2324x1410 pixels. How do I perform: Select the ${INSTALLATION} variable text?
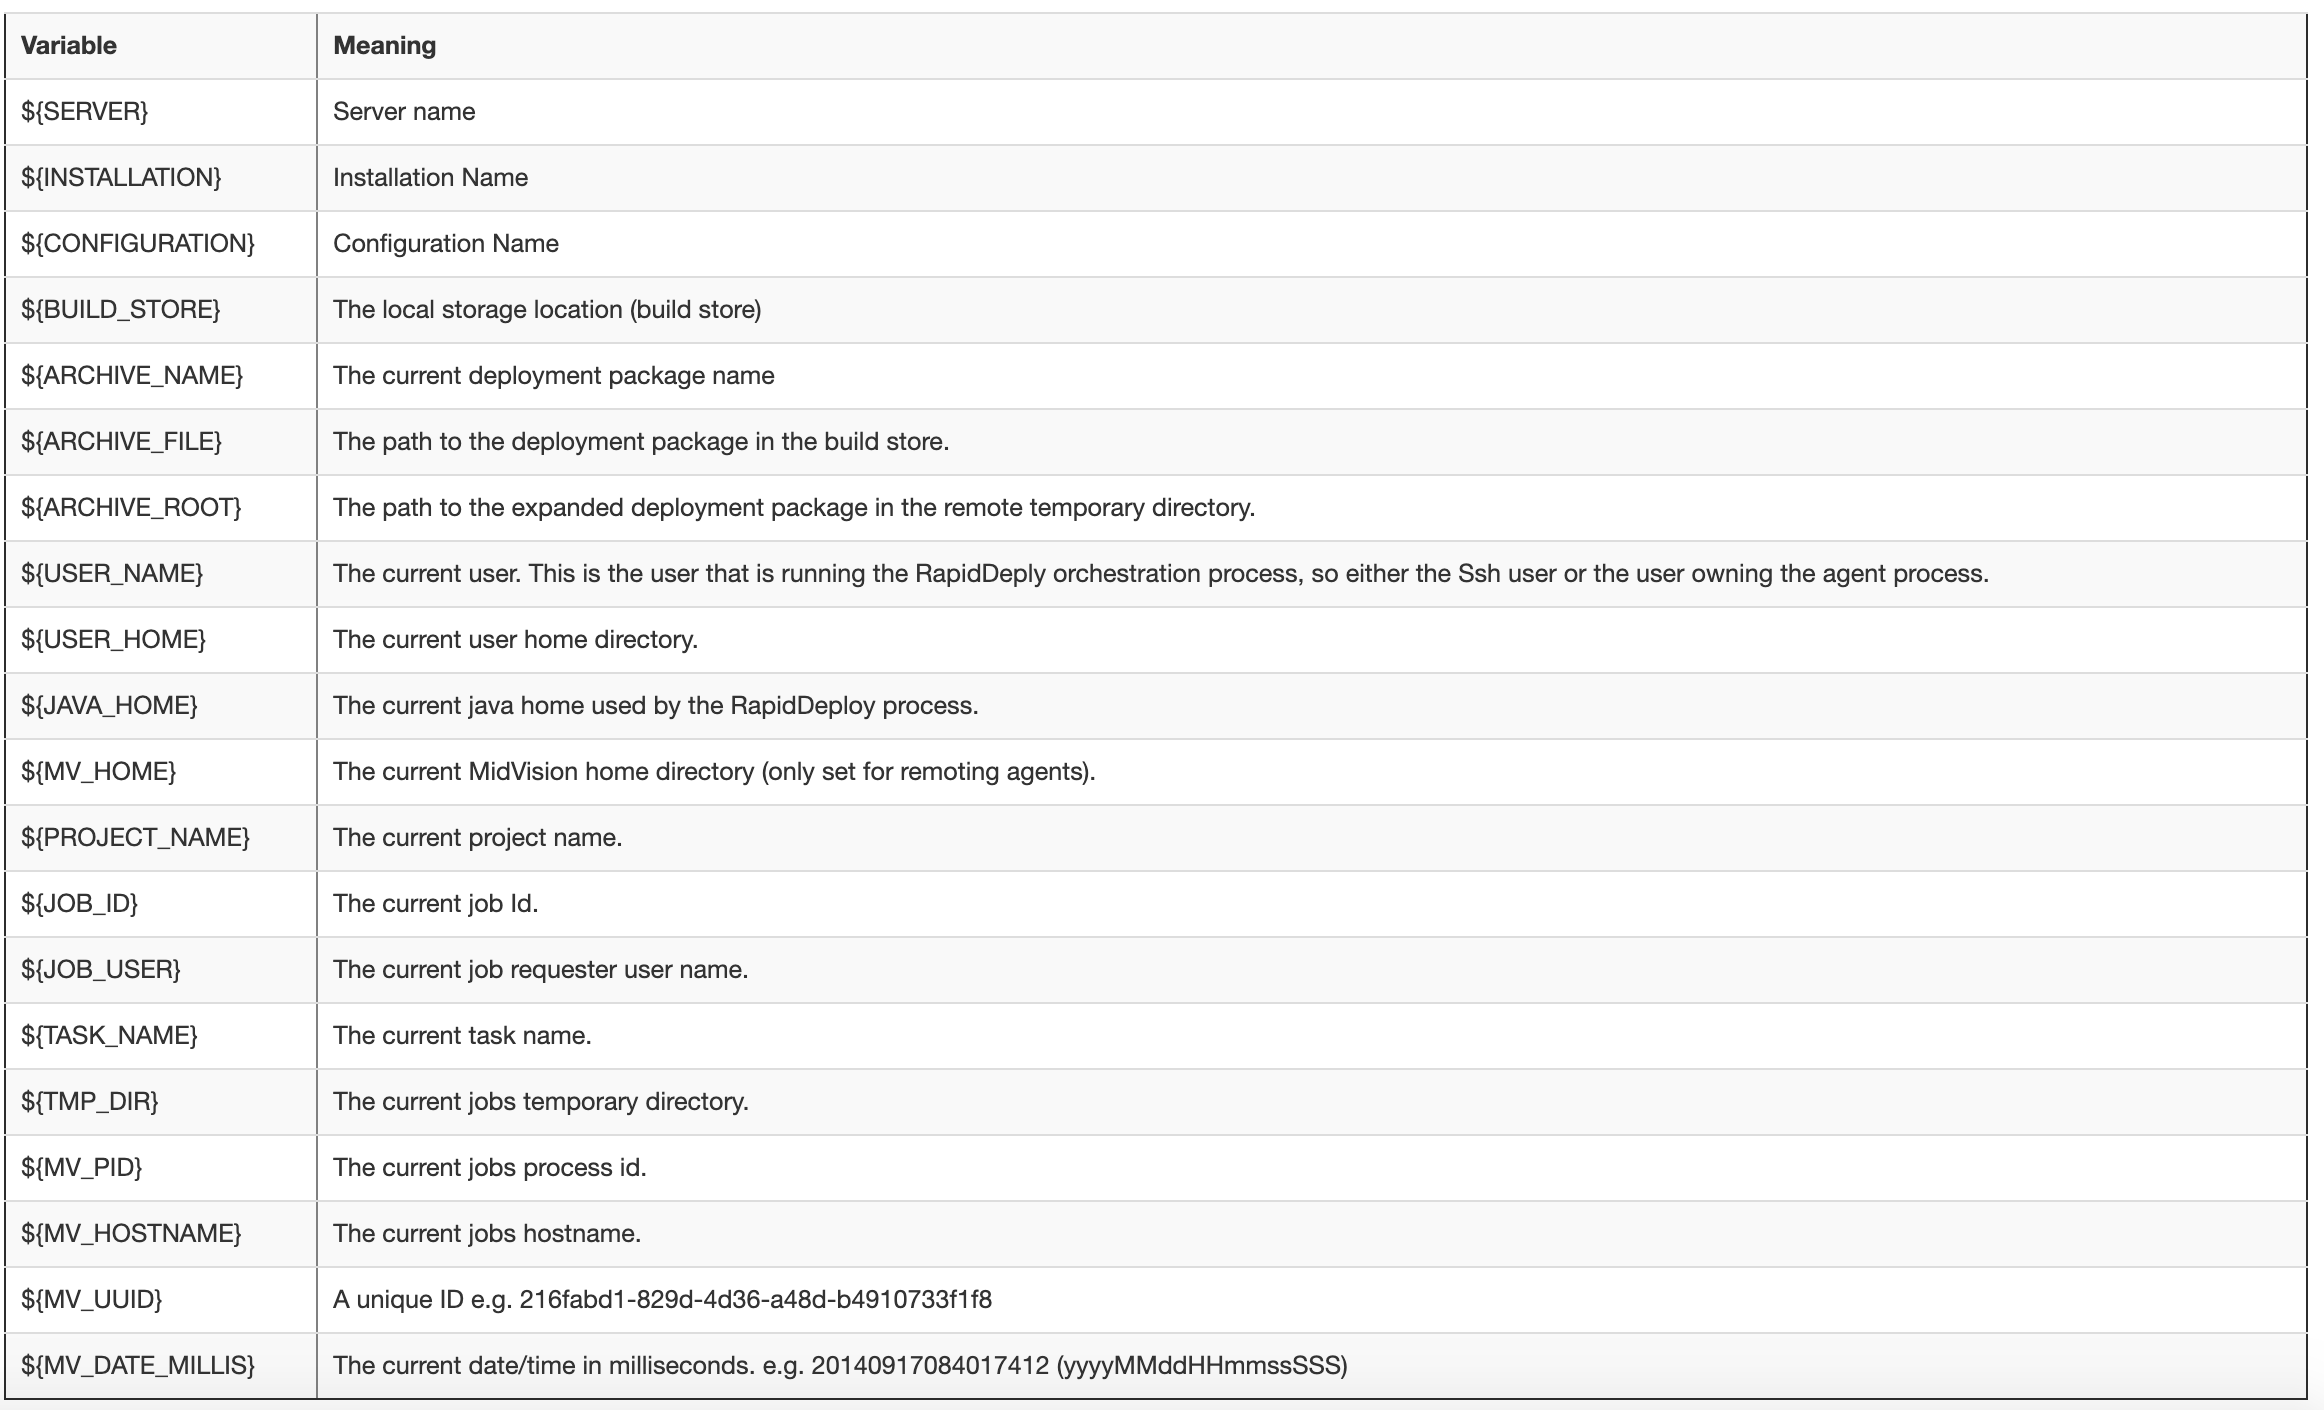click(121, 178)
